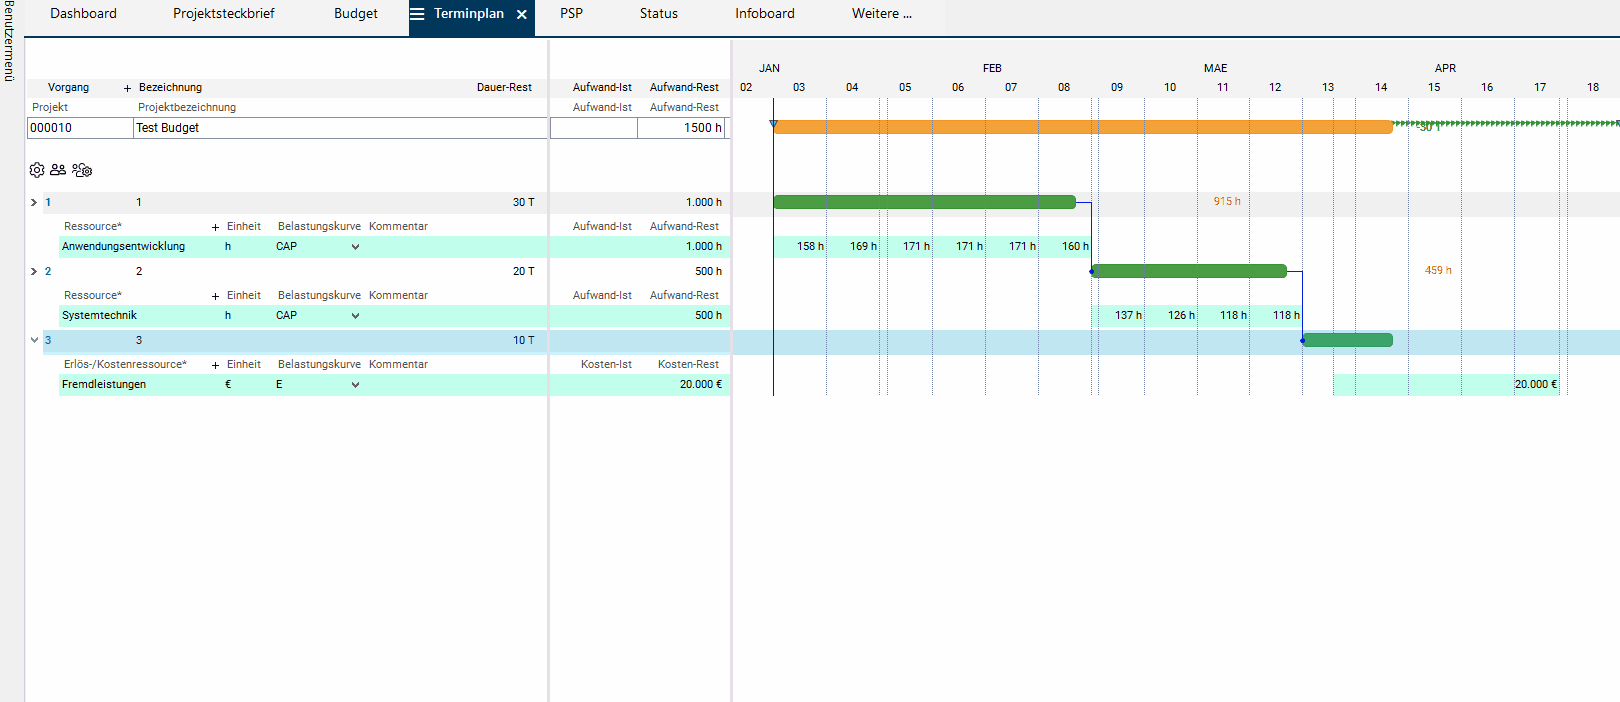Expand task row 1
This screenshot has height=702, width=1620.
tap(34, 202)
